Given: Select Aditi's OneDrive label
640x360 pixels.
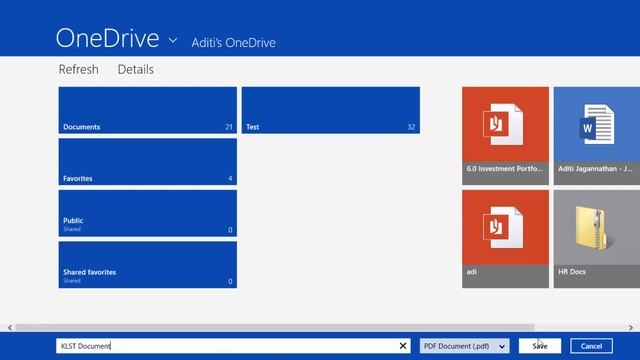Looking at the screenshot, I should pos(233,42).
